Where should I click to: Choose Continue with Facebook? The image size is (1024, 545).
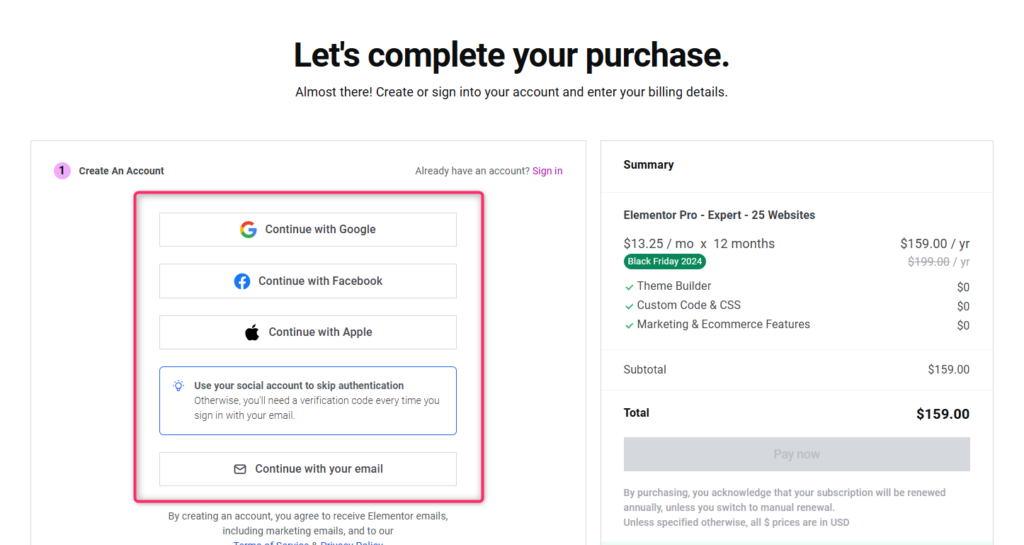pos(308,281)
